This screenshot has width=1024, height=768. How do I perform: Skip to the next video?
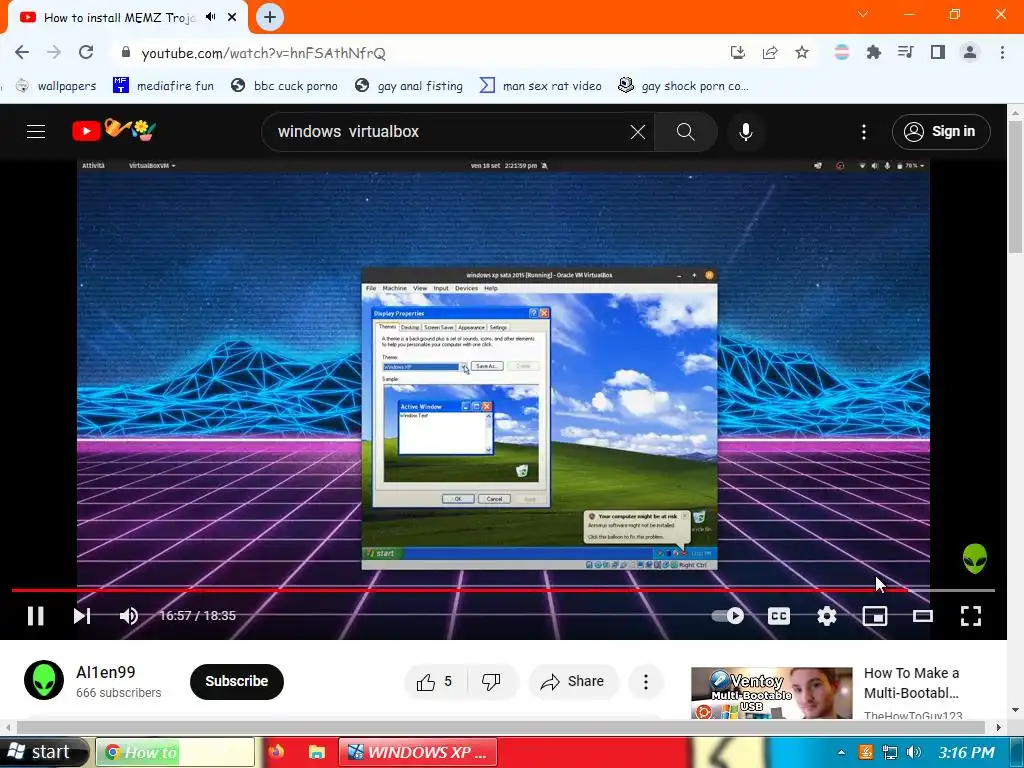coord(82,616)
